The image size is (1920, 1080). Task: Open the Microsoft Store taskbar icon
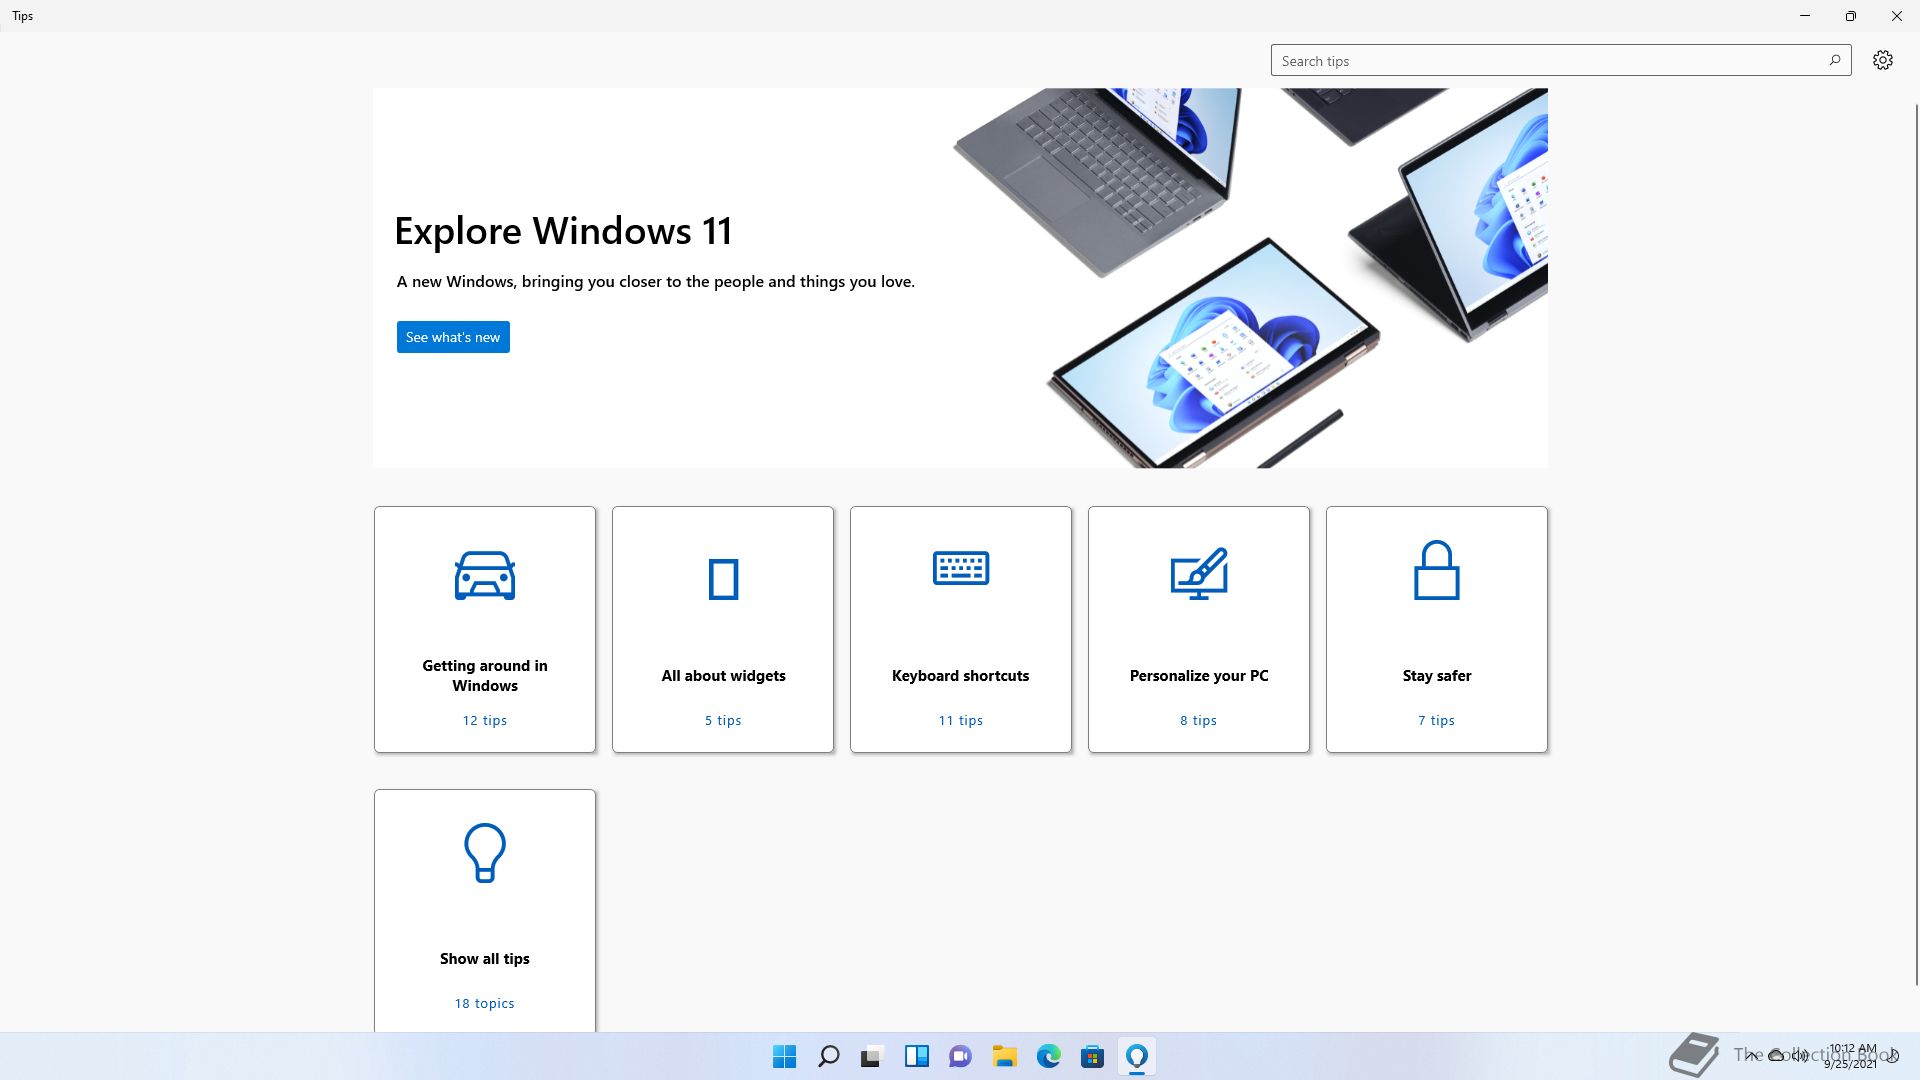pyautogui.click(x=1092, y=1056)
